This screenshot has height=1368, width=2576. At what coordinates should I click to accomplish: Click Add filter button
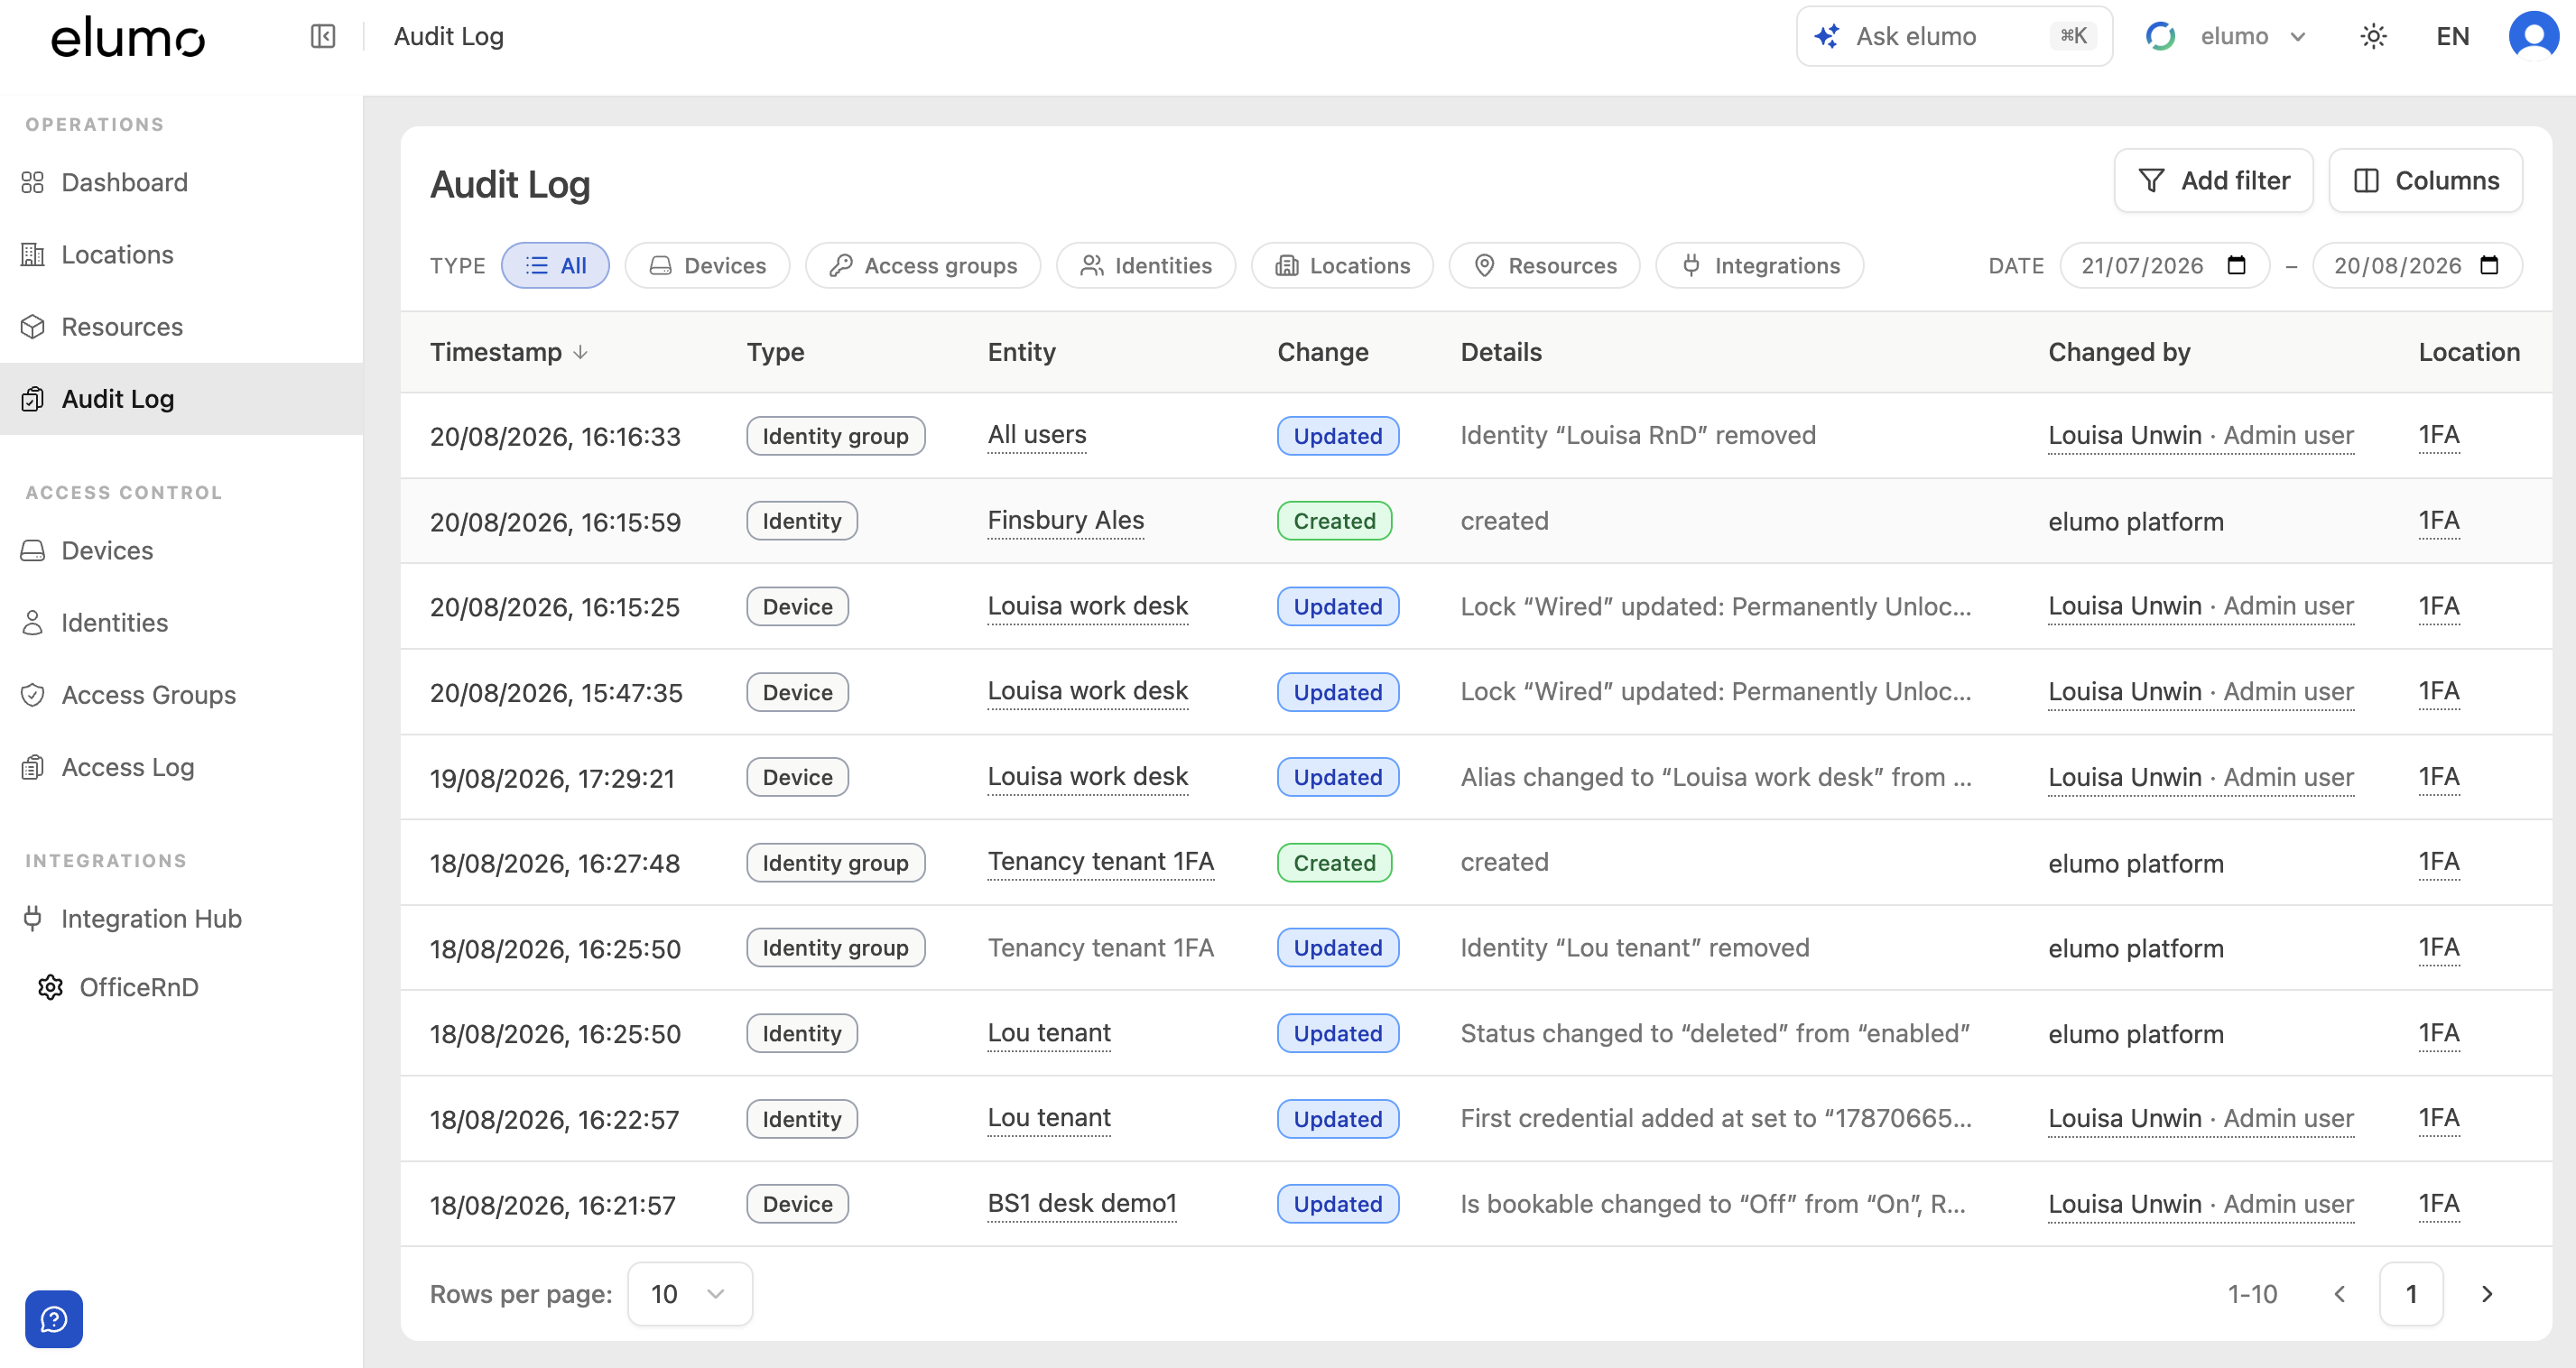2213,180
